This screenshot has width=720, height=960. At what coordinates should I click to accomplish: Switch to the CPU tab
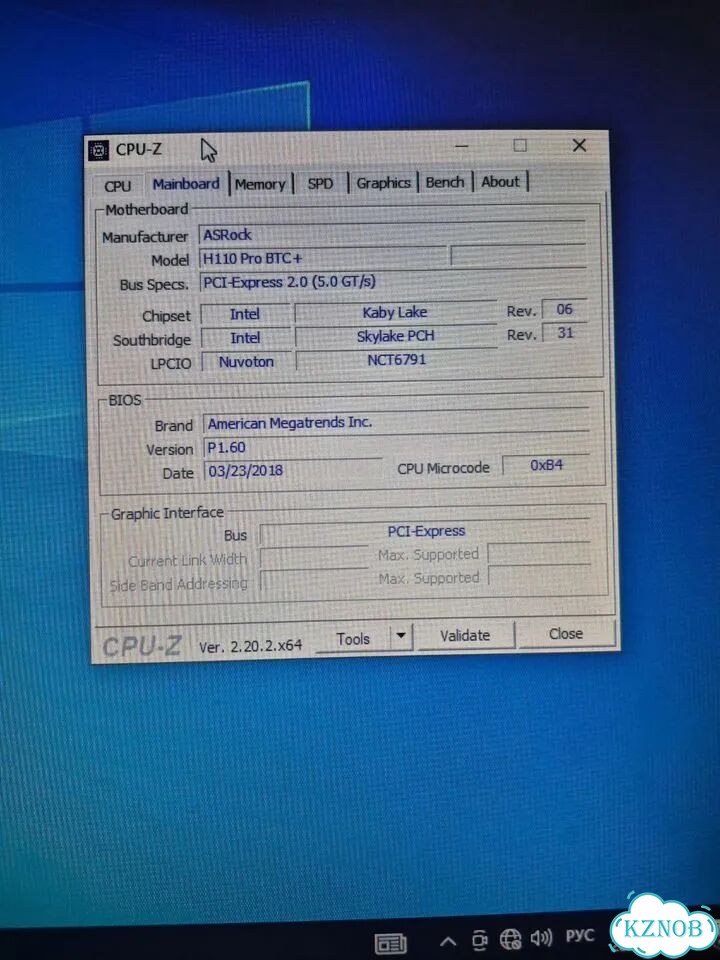pyautogui.click(x=117, y=186)
